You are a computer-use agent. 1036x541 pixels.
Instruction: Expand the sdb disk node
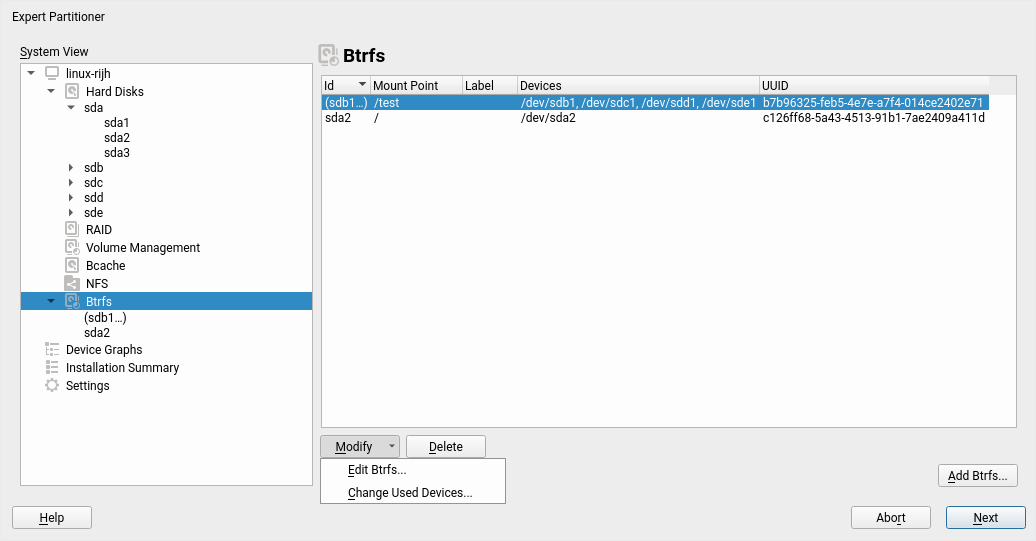[x=71, y=168]
